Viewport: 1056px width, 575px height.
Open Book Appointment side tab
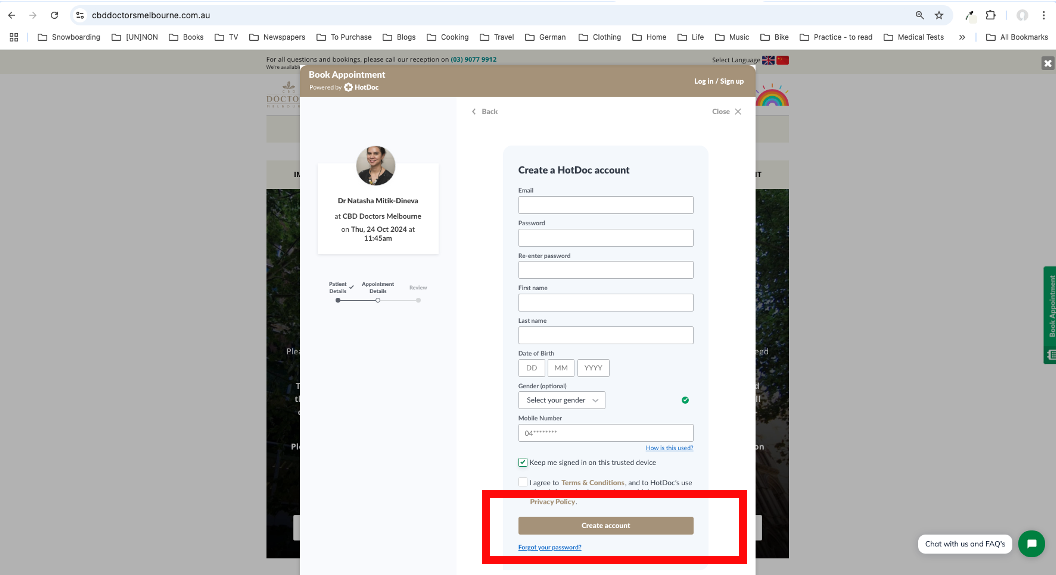pos(1050,315)
